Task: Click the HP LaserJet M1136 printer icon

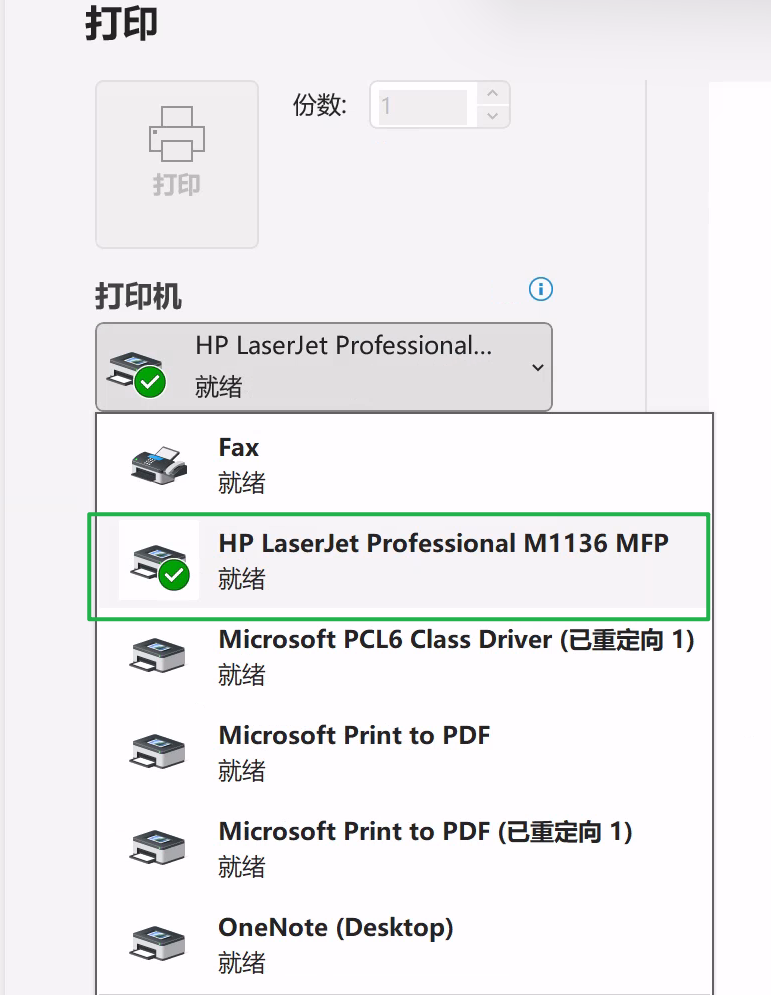Action: (159, 562)
